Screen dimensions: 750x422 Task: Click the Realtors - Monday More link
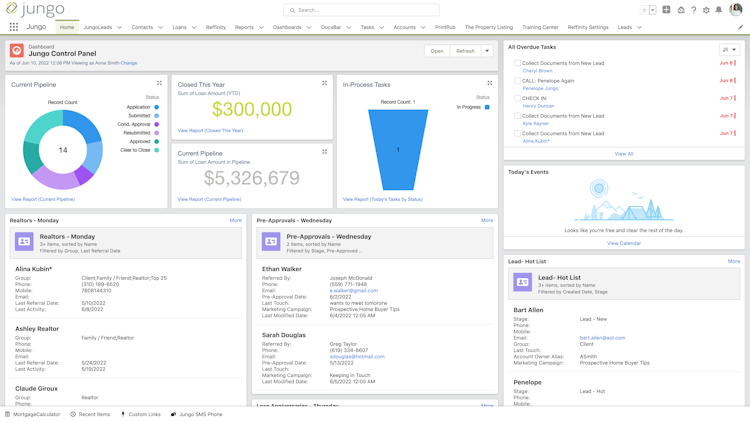coord(235,221)
